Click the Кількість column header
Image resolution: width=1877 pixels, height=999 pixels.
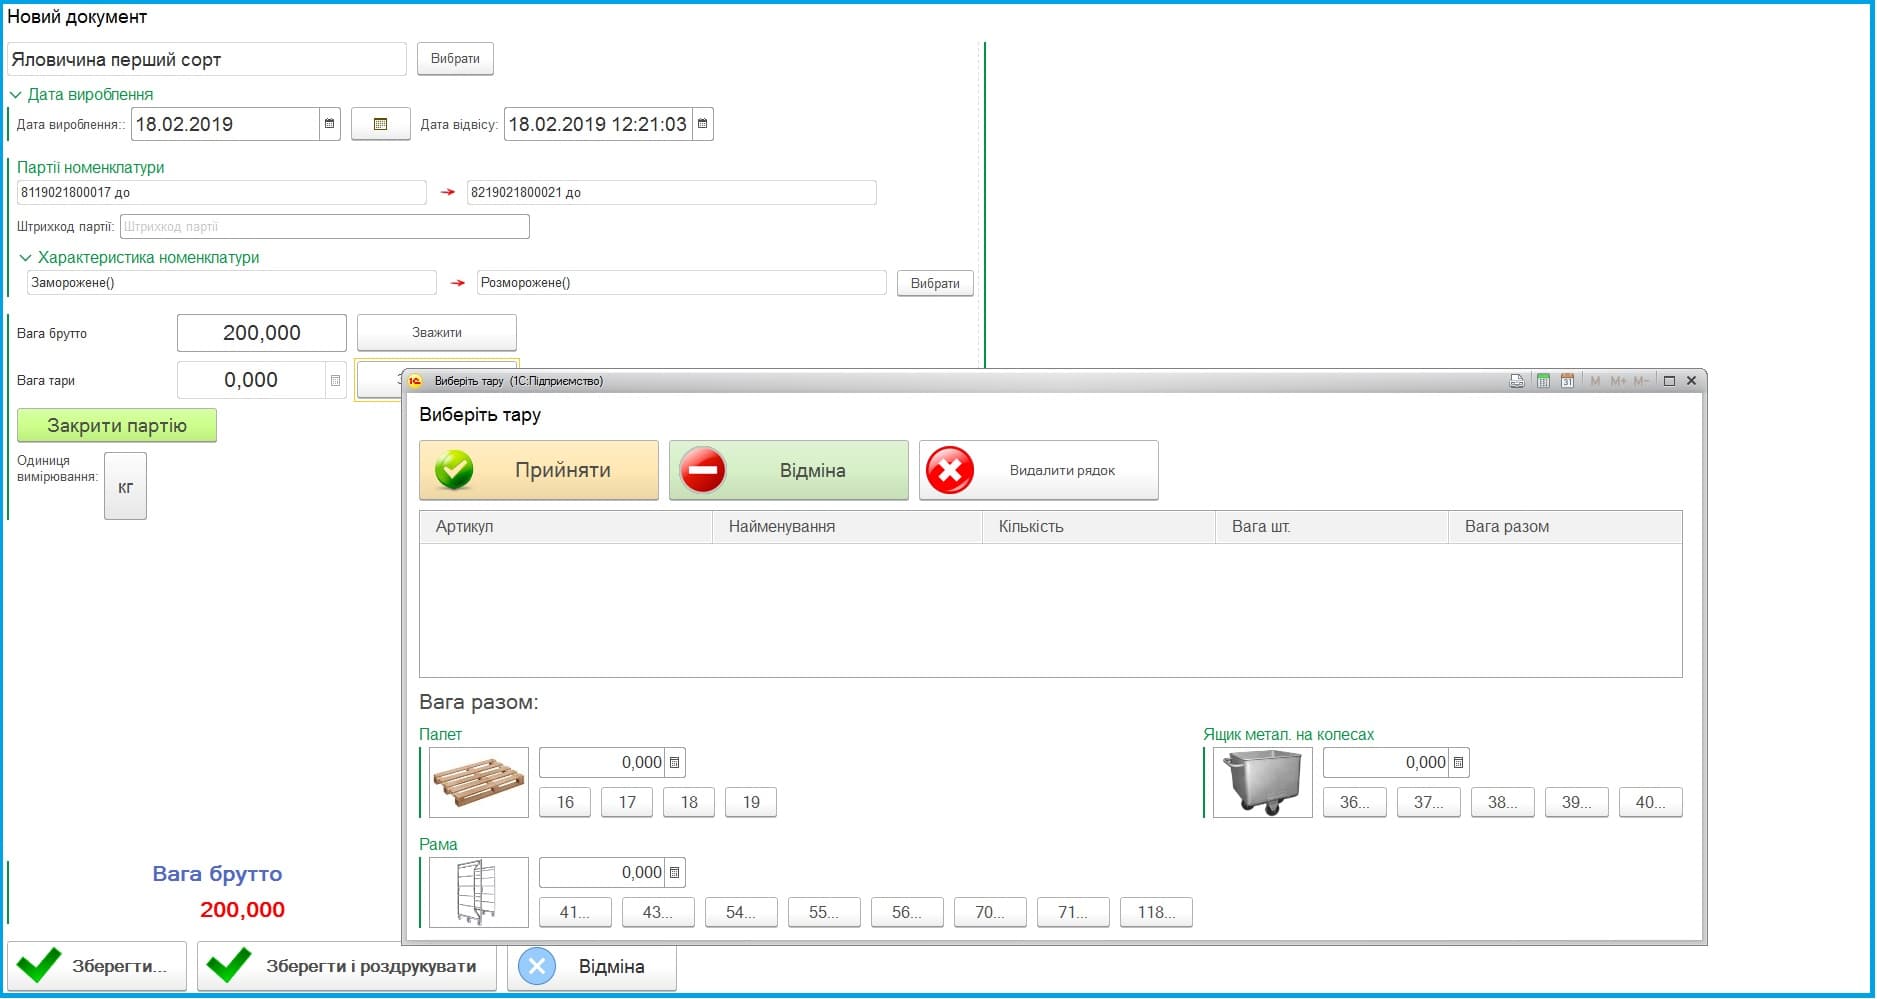click(x=1099, y=527)
